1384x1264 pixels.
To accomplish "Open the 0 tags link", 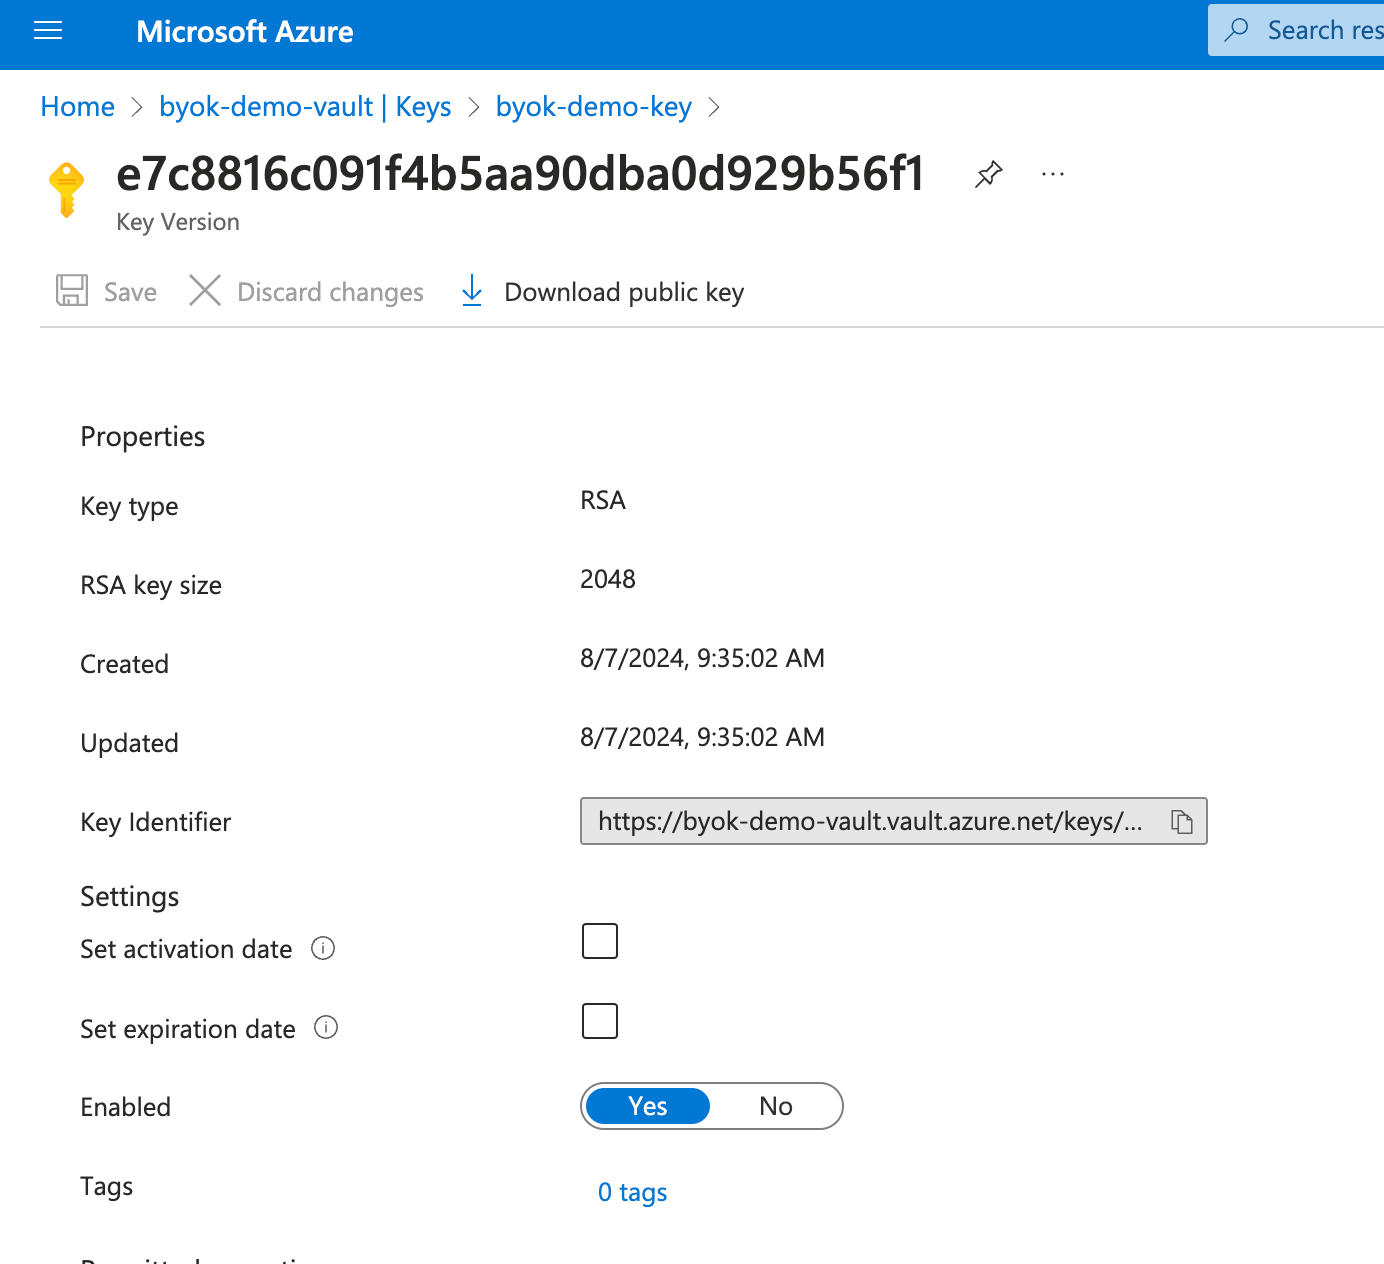I will click(x=632, y=1192).
